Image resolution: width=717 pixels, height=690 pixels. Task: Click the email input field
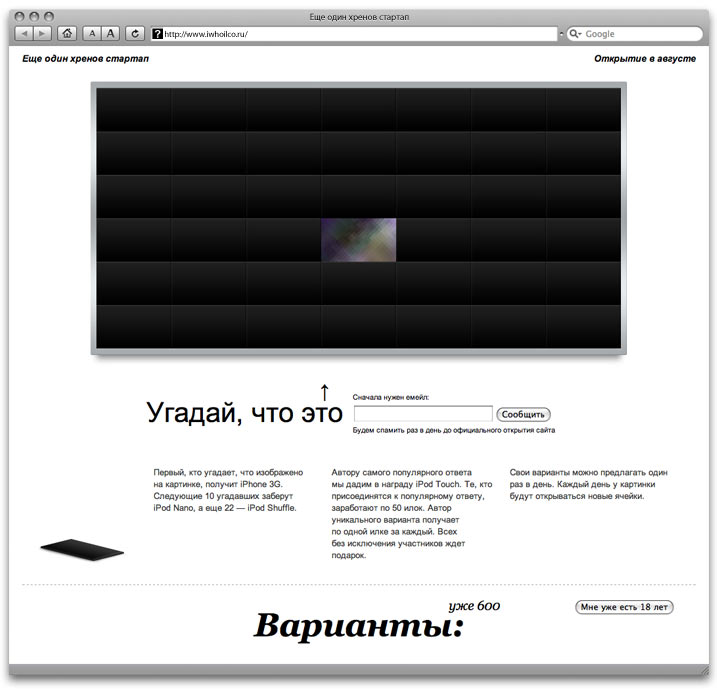(422, 414)
